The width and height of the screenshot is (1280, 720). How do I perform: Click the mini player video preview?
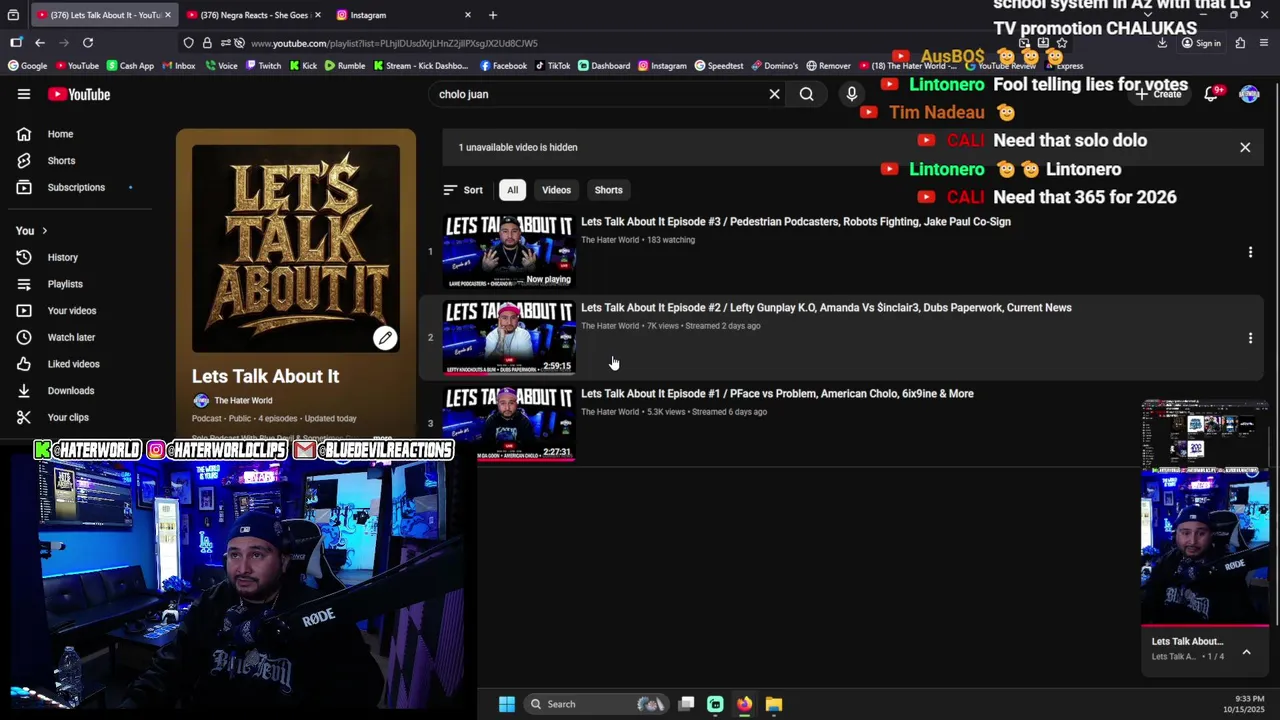click(x=1205, y=513)
